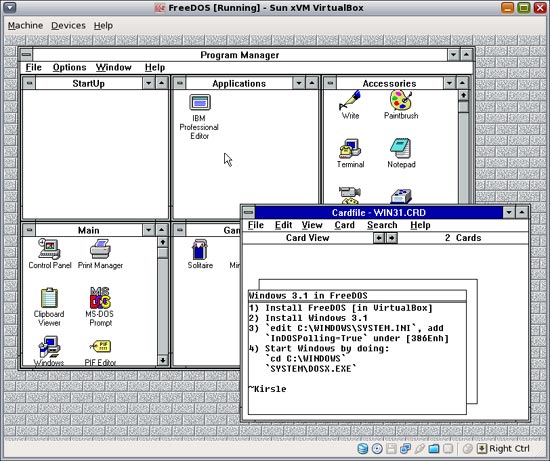This screenshot has height=461, width=550.
Task: Go to next card with right arrow
Action: 391,238
